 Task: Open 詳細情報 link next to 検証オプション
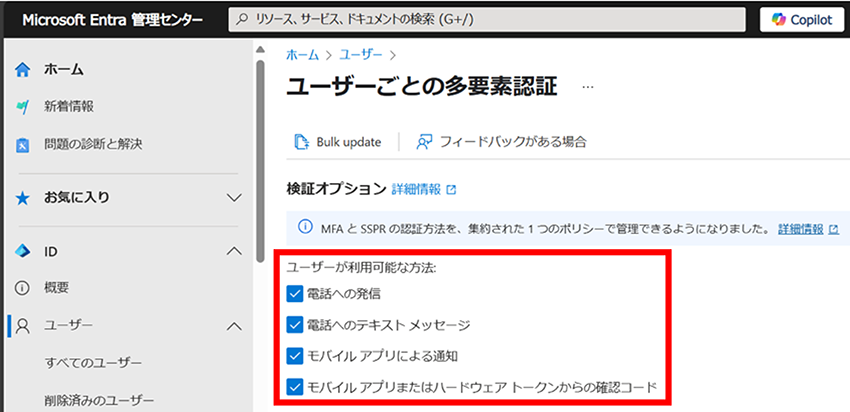416,189
